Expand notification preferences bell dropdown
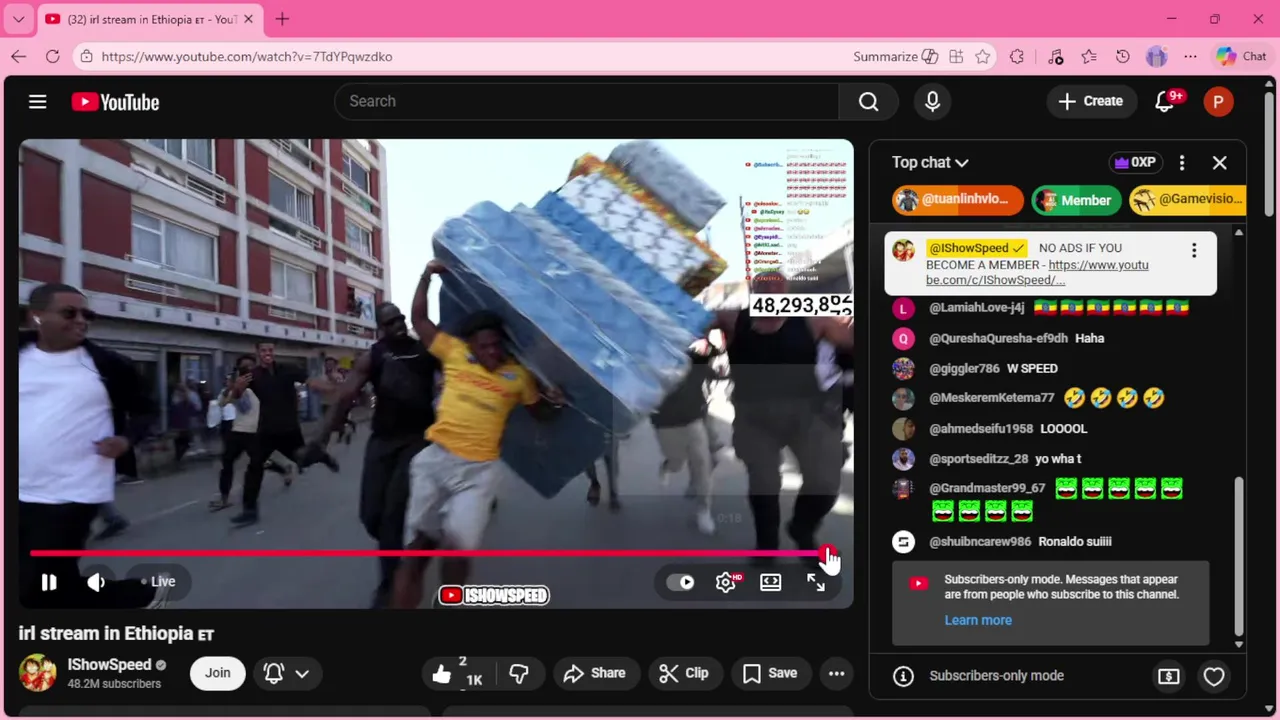 tap(286, 673)
